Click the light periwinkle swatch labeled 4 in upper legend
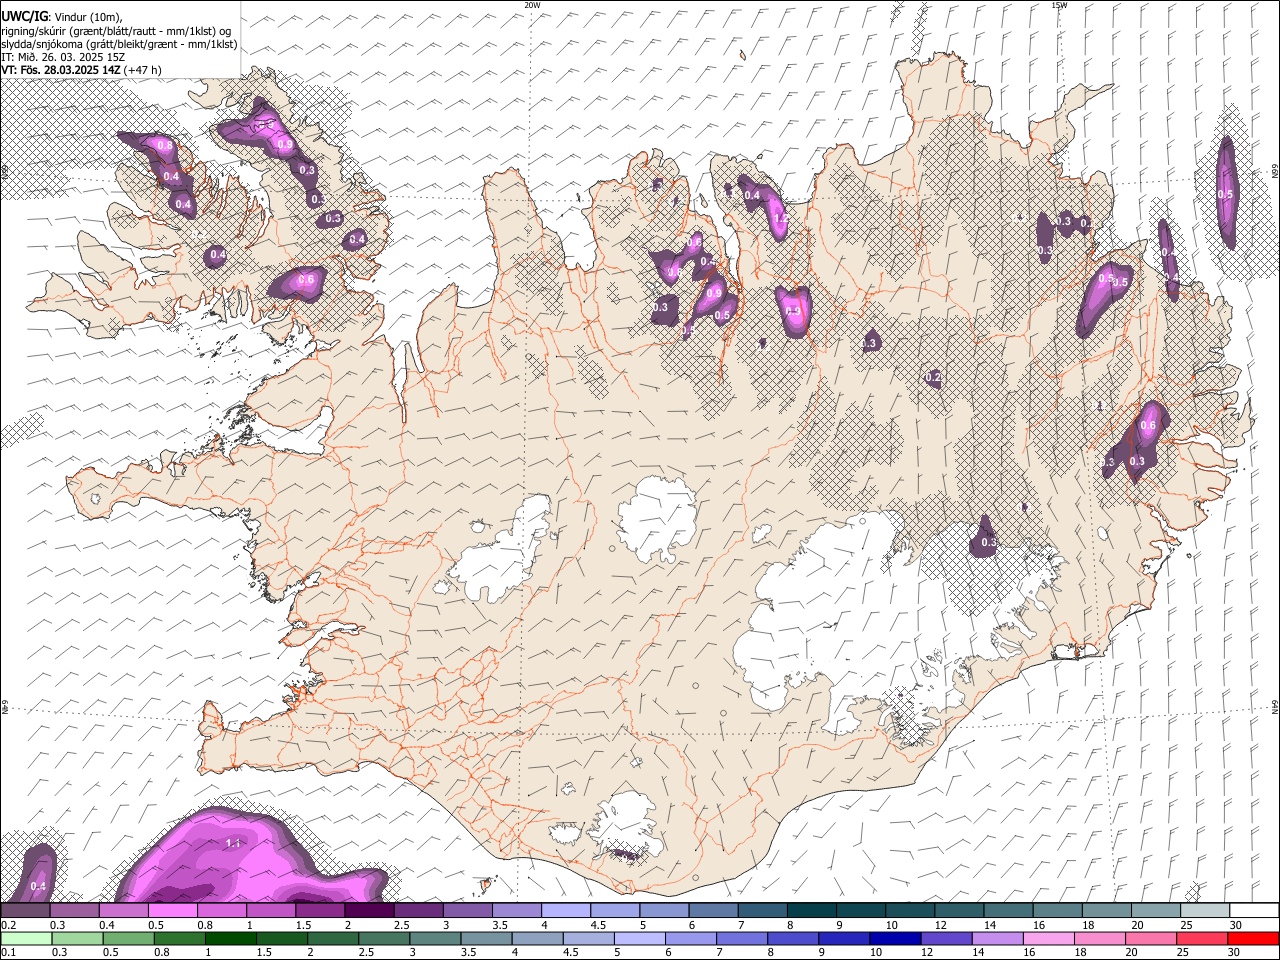The width and height of the screenshot is (1280, 960). pos(565,910)
